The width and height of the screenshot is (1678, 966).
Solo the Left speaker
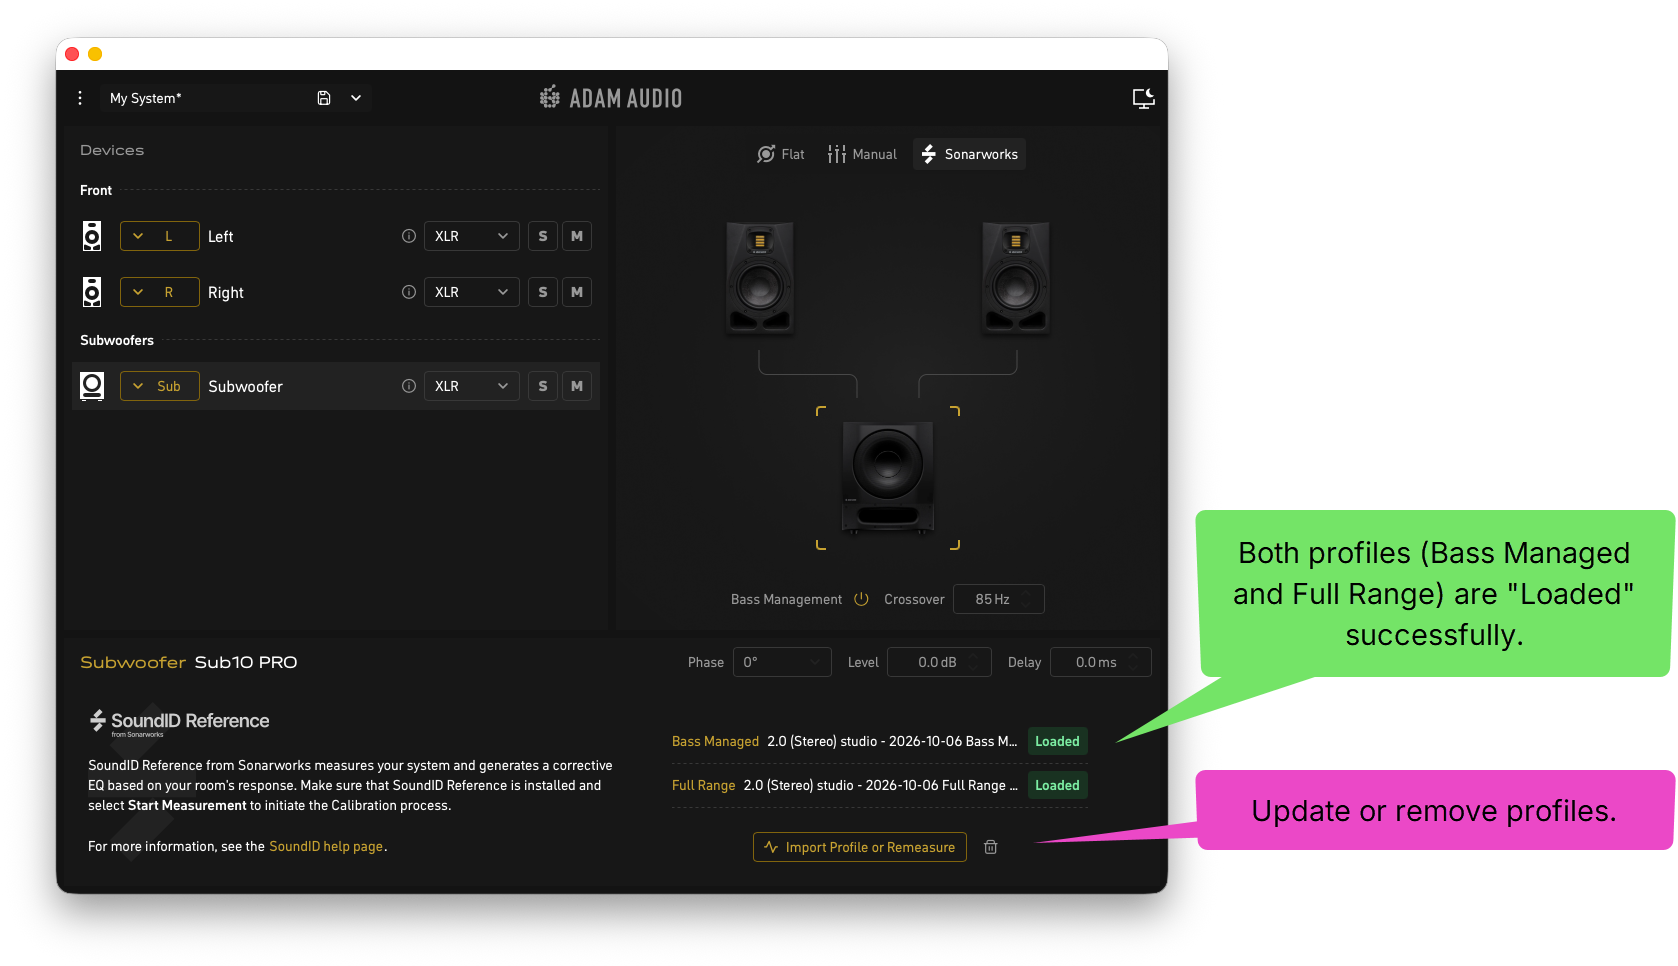click(x=543, y=236)
